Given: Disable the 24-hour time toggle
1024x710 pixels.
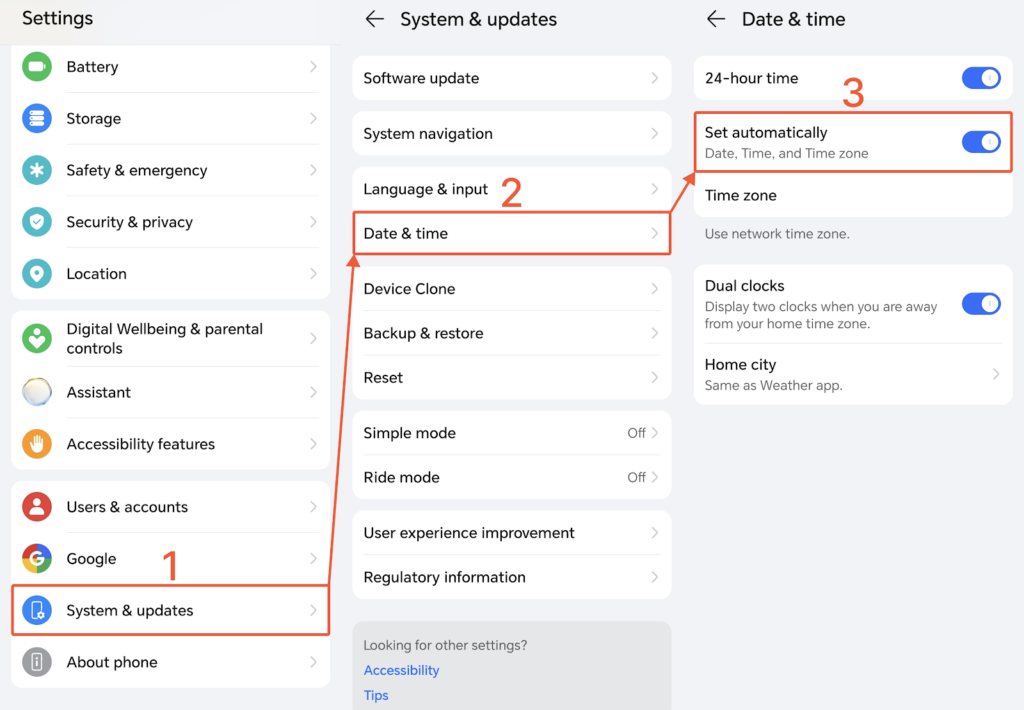Looking at the screenshot, I should click(980, 78).
